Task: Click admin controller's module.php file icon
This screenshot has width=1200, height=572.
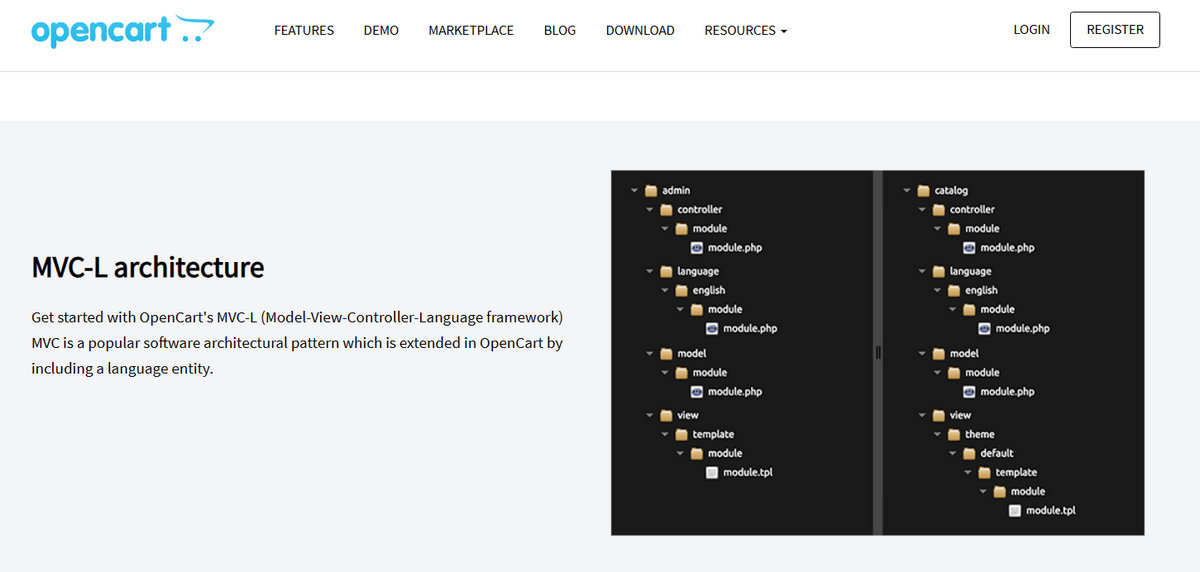Action: pos(697,248)
